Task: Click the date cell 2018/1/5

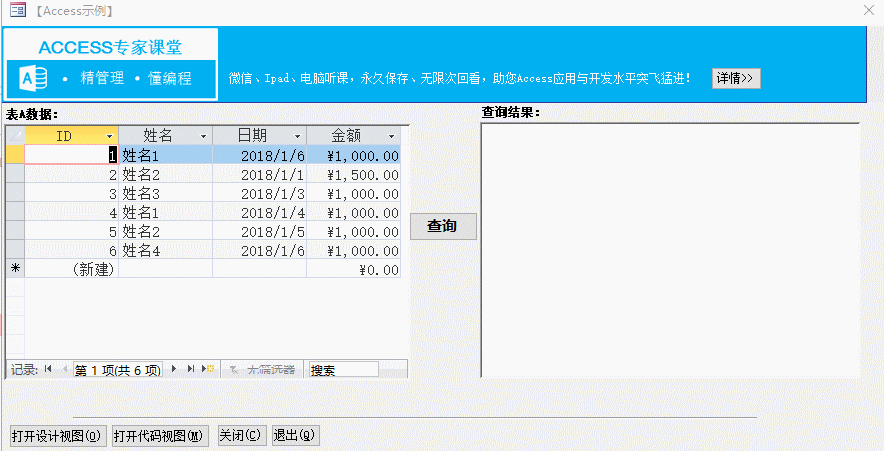Action: 260,231
